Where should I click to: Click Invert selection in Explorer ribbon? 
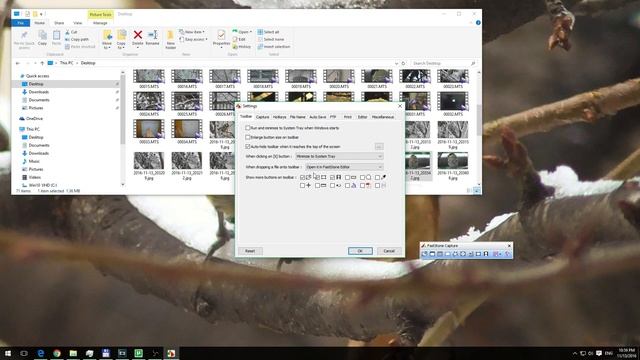[x=274, y=47]
